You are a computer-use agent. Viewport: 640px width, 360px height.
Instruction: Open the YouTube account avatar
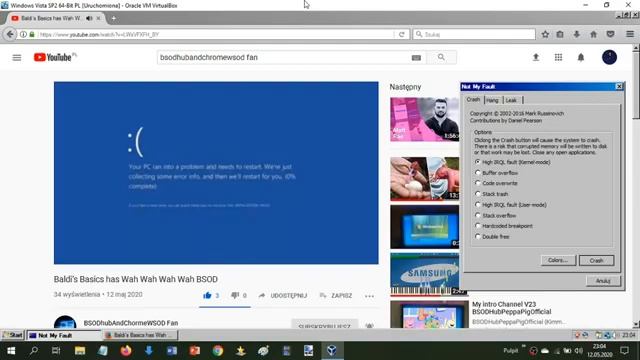pyautogui.click(x=609, y=57)
